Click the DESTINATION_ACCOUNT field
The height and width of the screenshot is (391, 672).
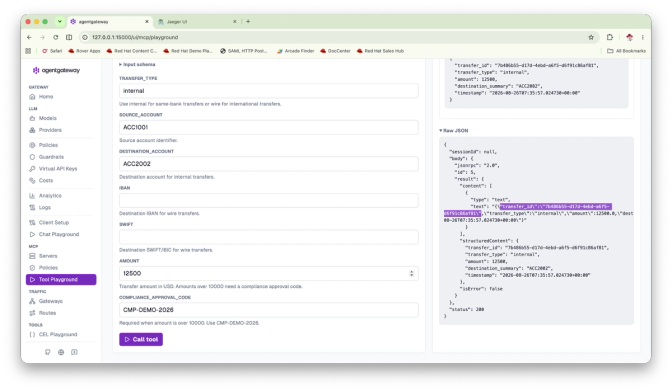point(269,164)
